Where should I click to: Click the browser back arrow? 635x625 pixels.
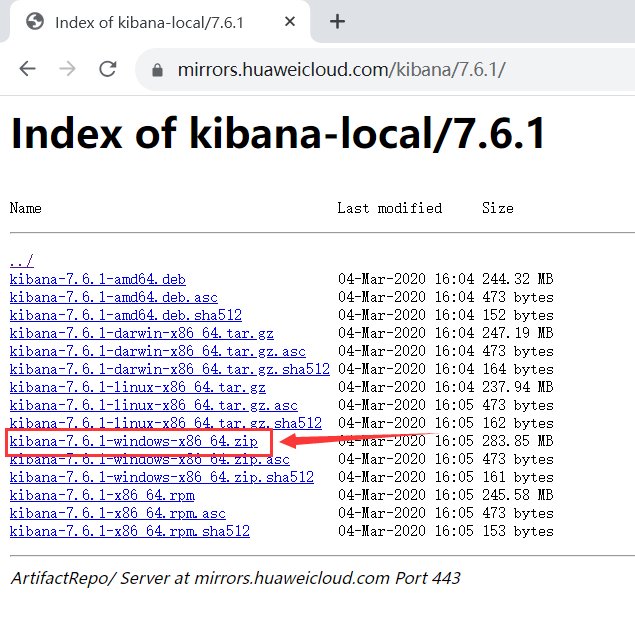tap(28, 69)
